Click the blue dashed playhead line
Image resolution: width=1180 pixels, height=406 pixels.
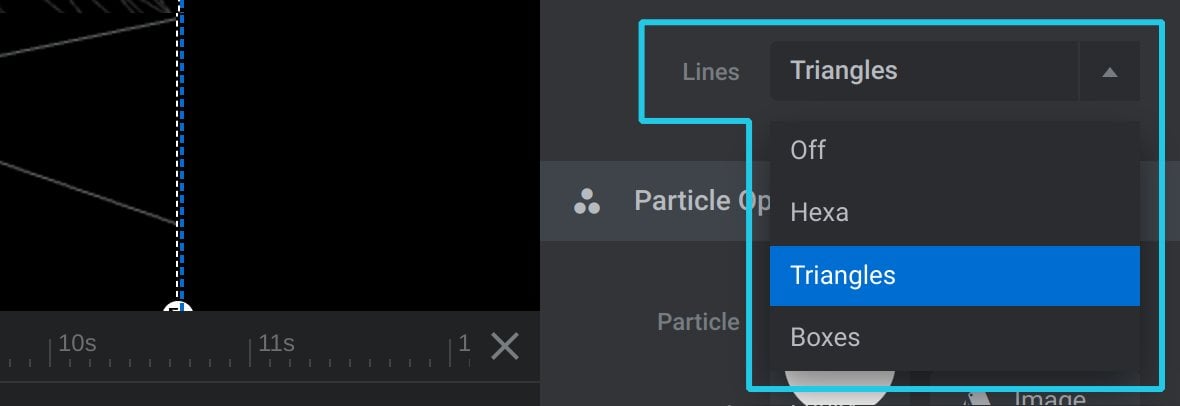pyautogui.click(x=181, y=151)
